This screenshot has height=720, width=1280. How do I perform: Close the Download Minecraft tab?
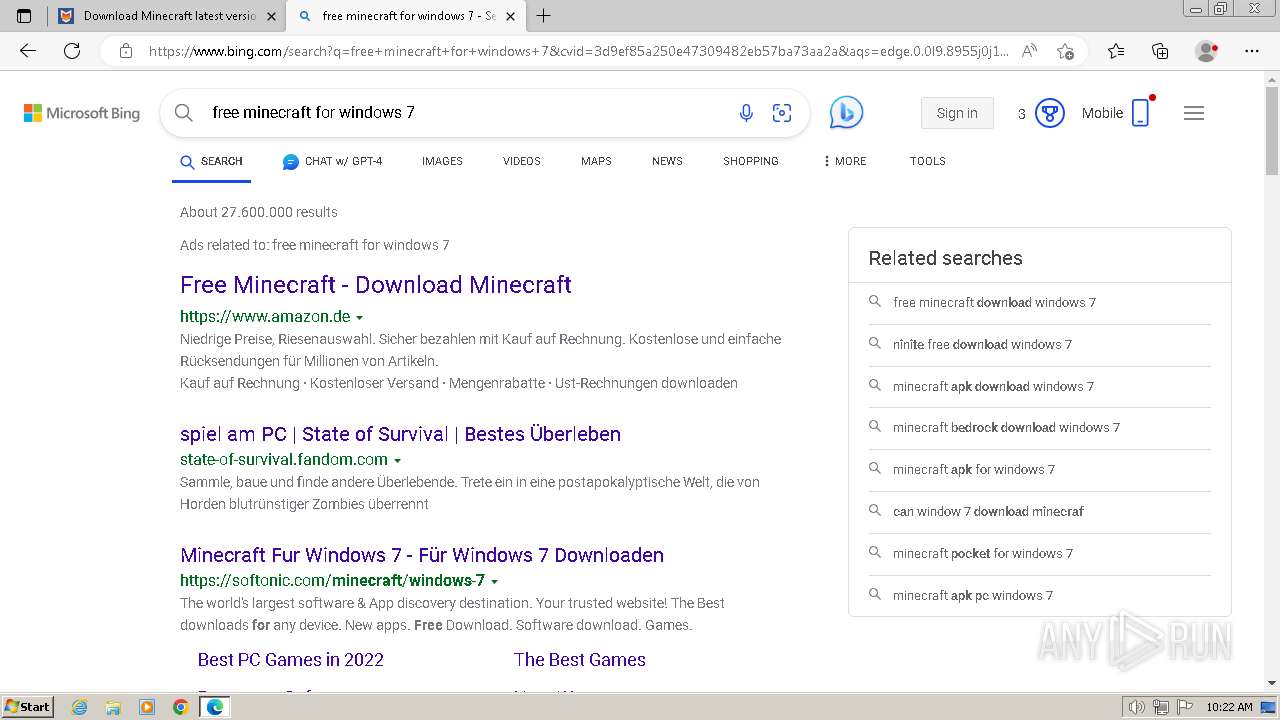(272, 16)
